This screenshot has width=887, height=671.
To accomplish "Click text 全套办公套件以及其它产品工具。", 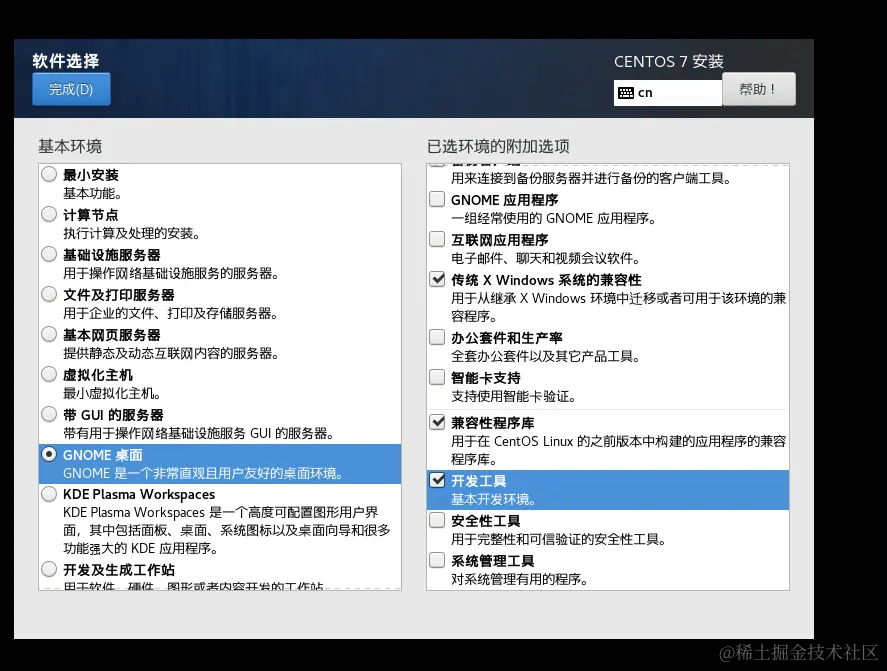I will 546,356.
